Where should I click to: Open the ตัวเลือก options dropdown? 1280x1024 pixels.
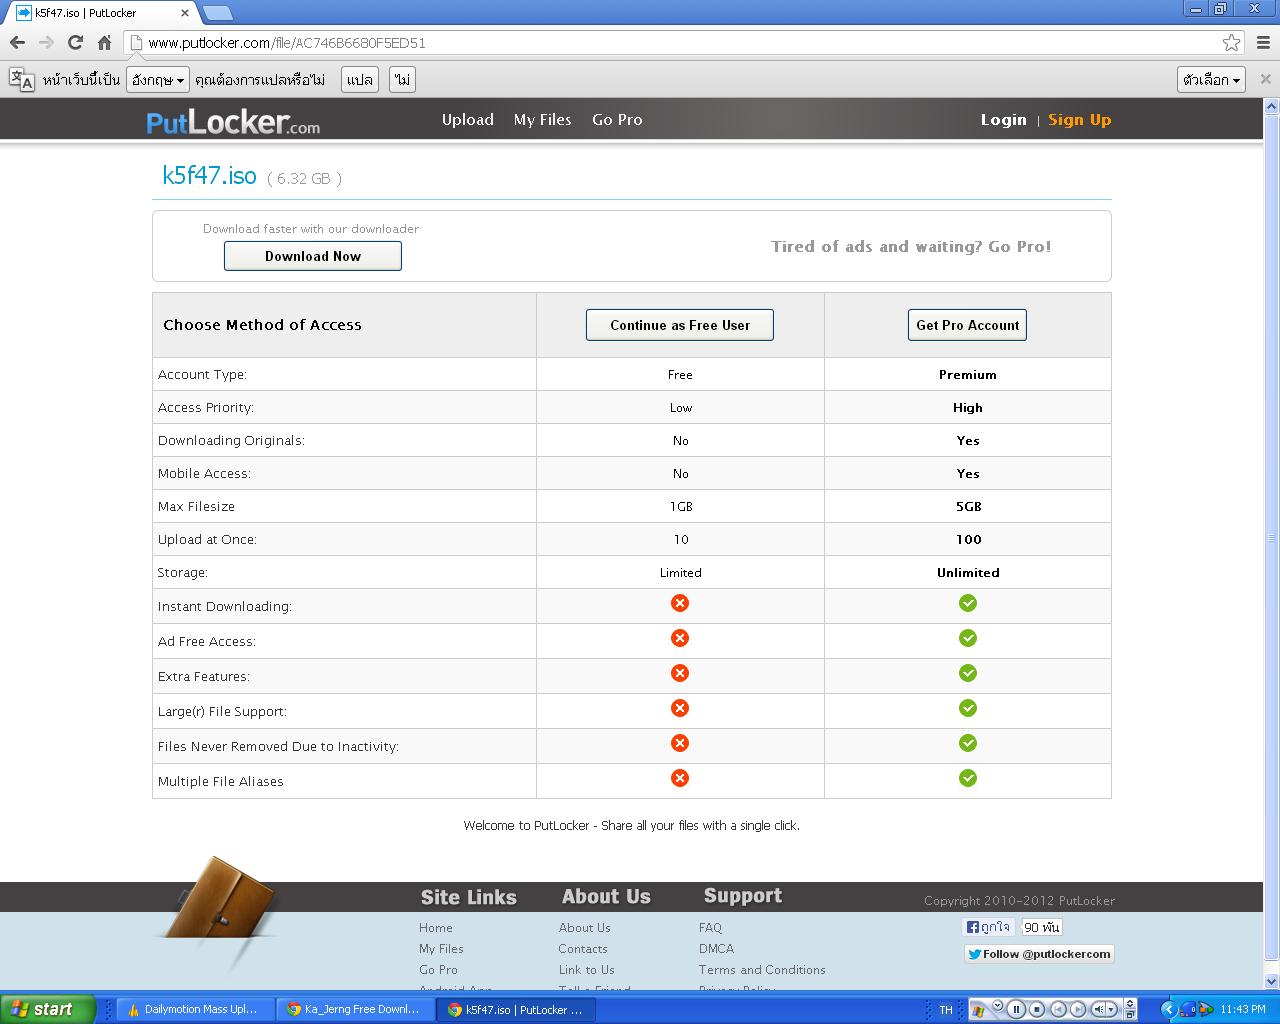coord(1211,80)
